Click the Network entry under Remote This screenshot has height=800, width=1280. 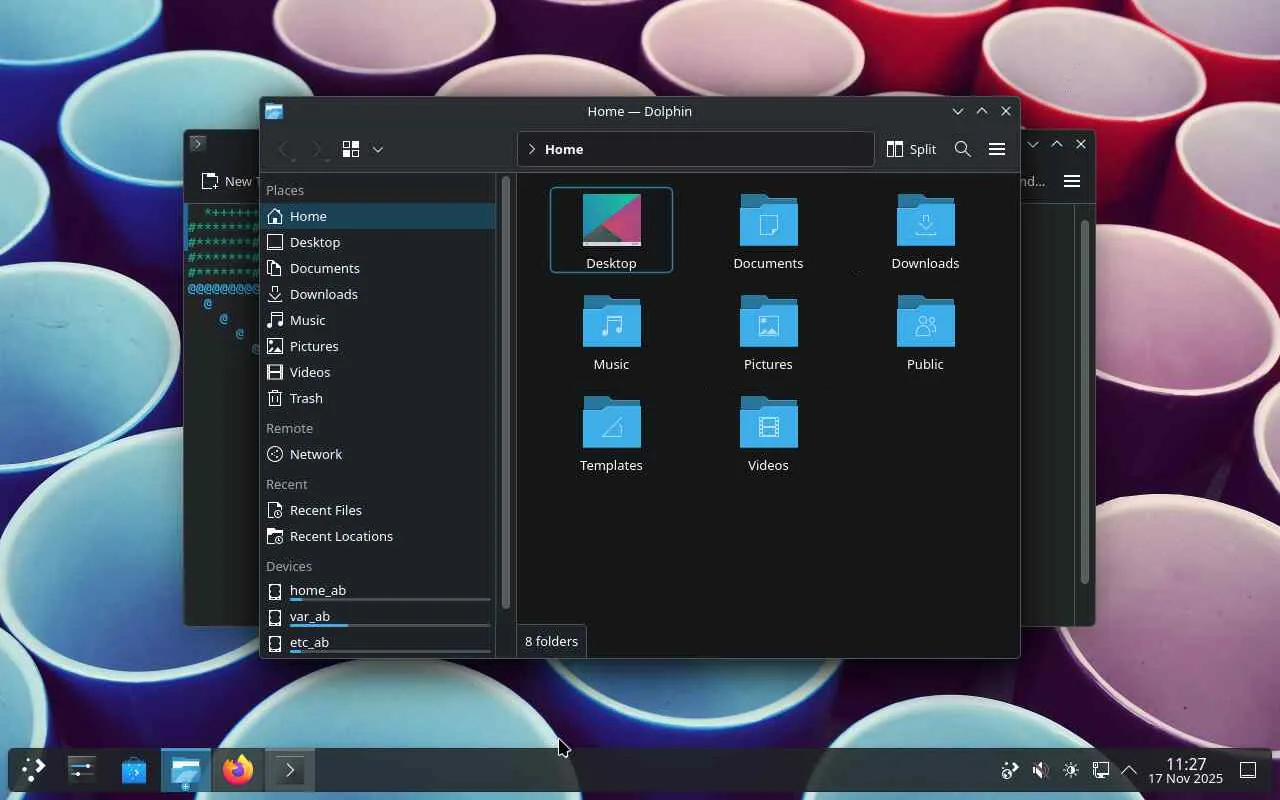(x=315, y=454)
